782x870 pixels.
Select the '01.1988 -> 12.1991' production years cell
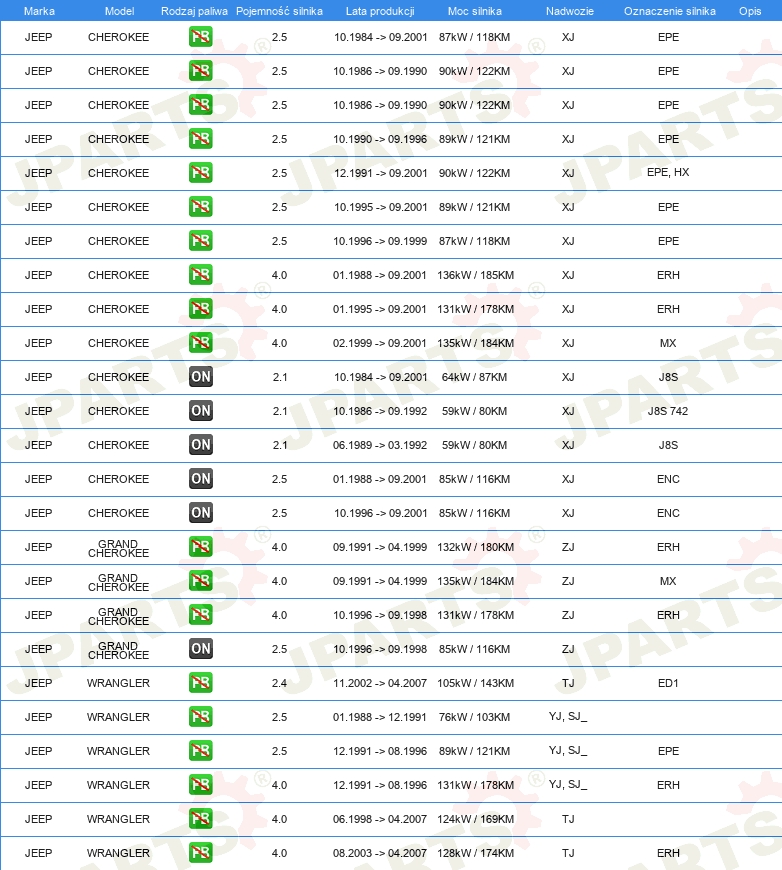pos(380,717)
